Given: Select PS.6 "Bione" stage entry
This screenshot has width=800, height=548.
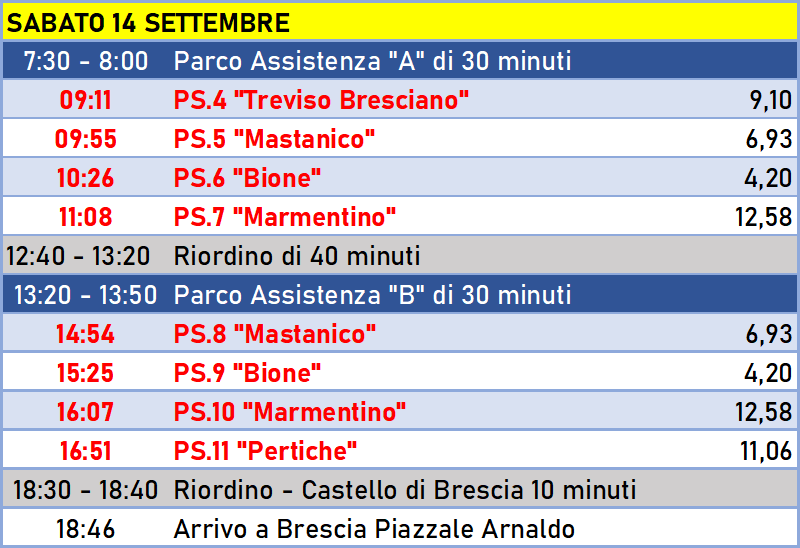Looking at the screenshot, I should (247, 178).
